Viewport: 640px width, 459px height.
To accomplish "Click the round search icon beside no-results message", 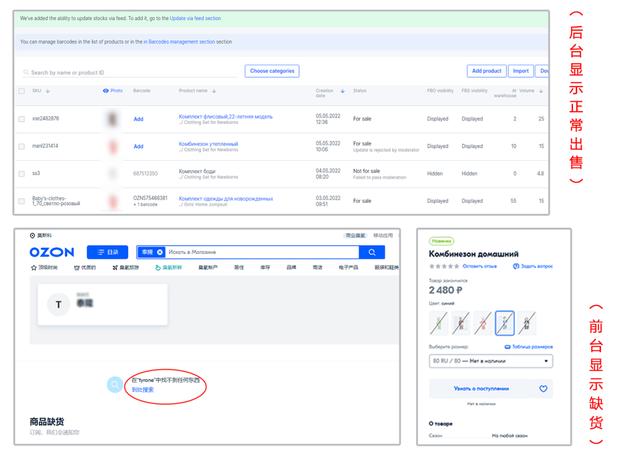I will coord(116,383).
